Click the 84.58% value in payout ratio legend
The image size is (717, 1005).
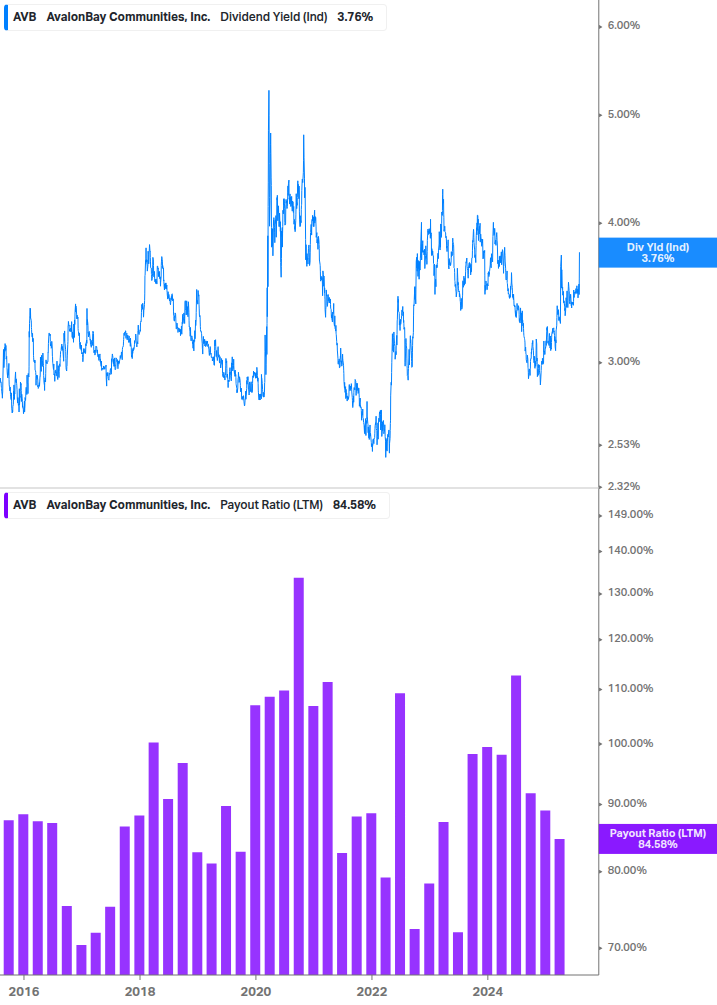[x=354, y=505]
